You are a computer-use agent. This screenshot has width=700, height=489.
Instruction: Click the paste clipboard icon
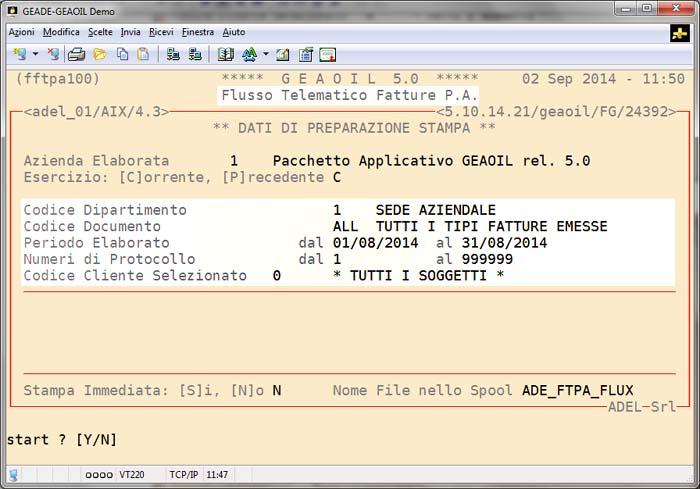click(x=143, y=54)
